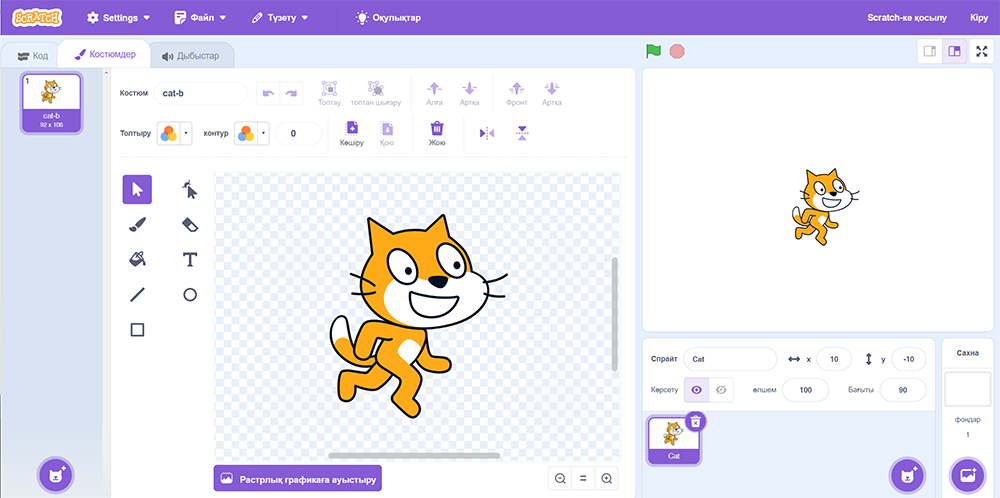Click the green flag to start
This screenshot has height=498, width=1000.
(653, 51)
